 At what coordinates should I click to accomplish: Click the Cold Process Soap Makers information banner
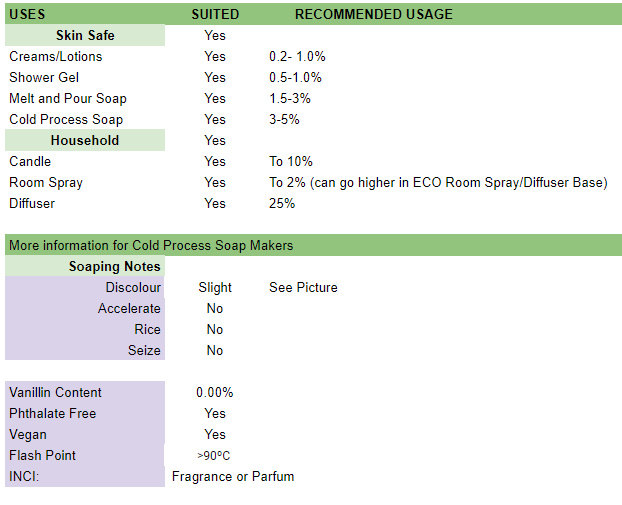pos(151,245)
